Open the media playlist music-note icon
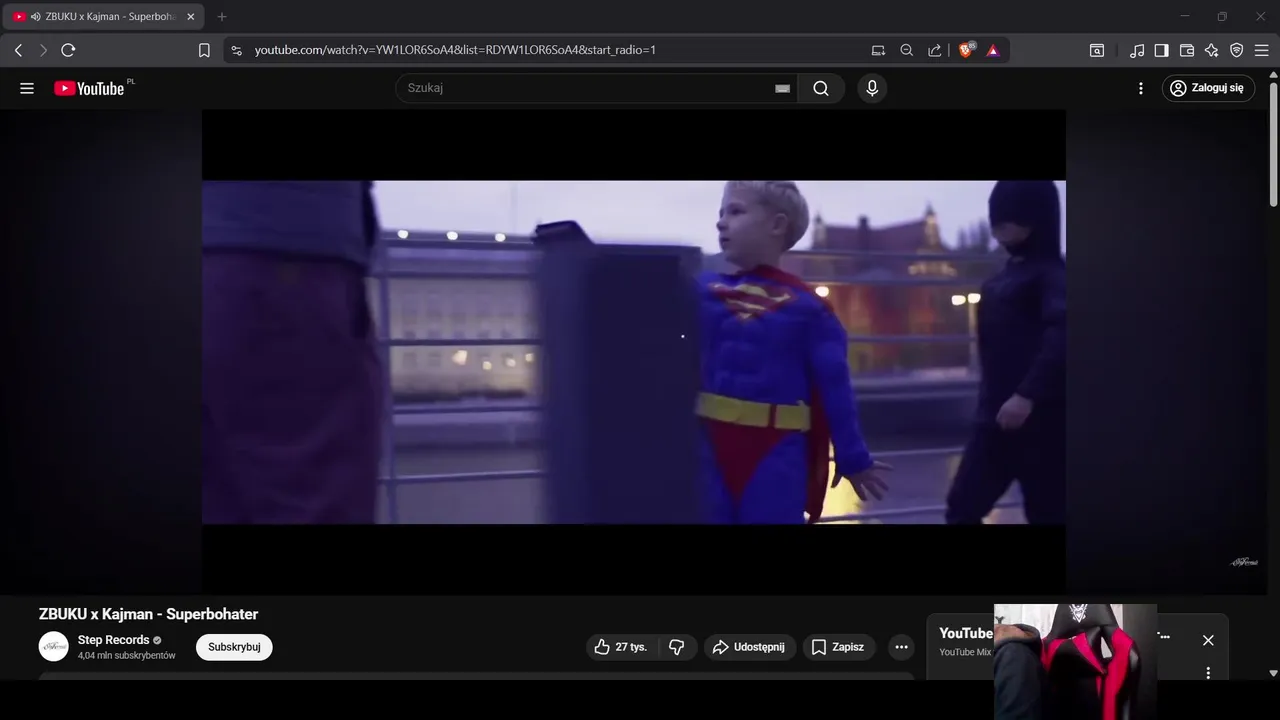This screenshot has height=720, width=1280. [1137, 50]
